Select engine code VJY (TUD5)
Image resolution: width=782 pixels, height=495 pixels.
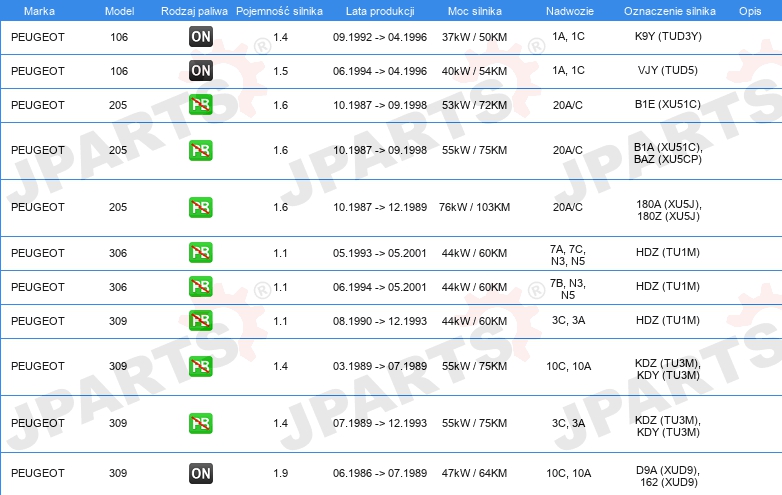[x=668, y=70]
